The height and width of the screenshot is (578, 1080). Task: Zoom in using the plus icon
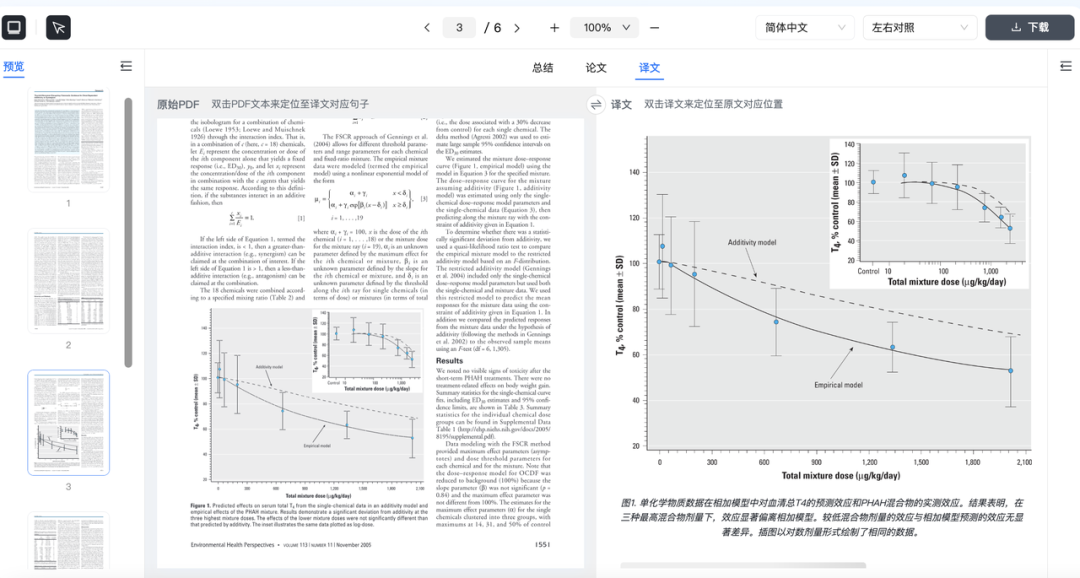pyautogui.click(x=554, y=28)
